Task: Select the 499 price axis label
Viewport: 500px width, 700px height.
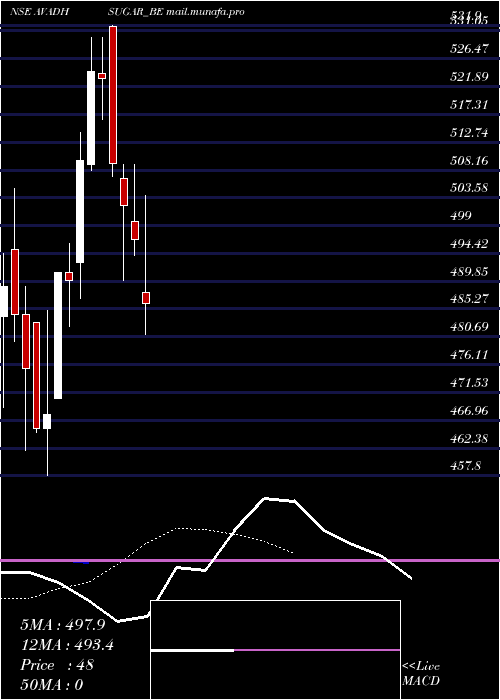Action: [x=461, y=216]
